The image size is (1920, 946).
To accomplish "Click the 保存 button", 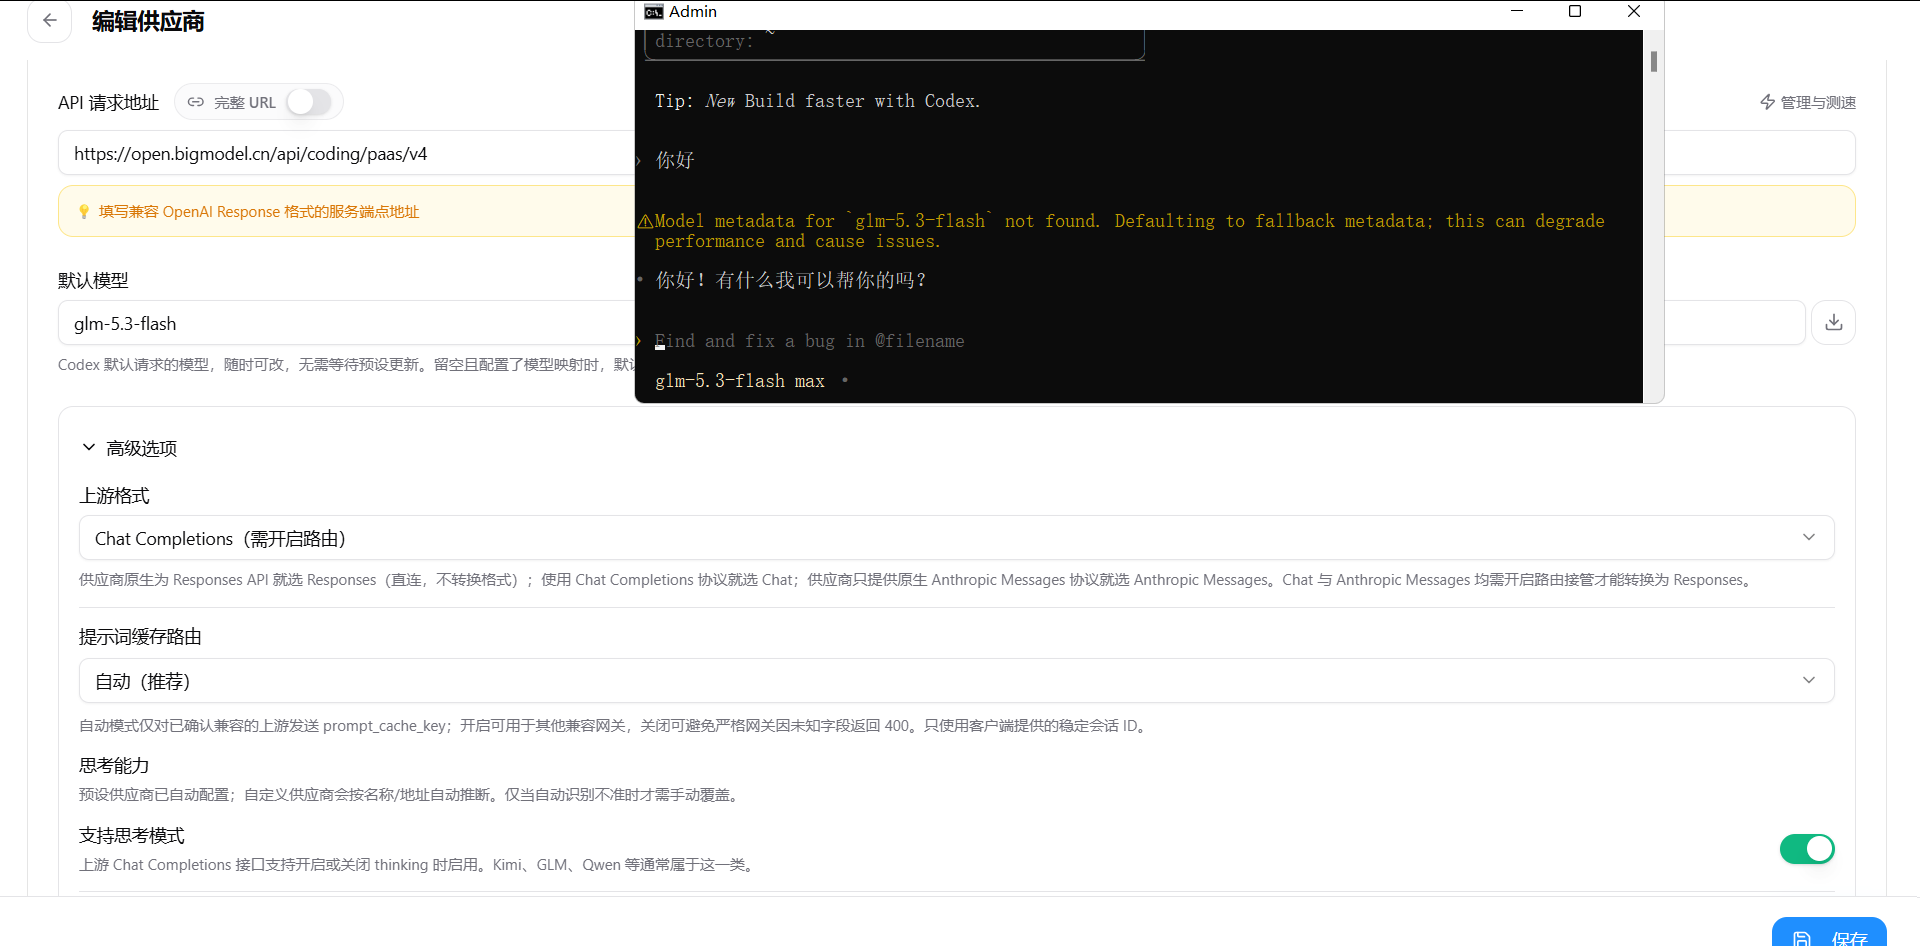I will point(1829,932).
